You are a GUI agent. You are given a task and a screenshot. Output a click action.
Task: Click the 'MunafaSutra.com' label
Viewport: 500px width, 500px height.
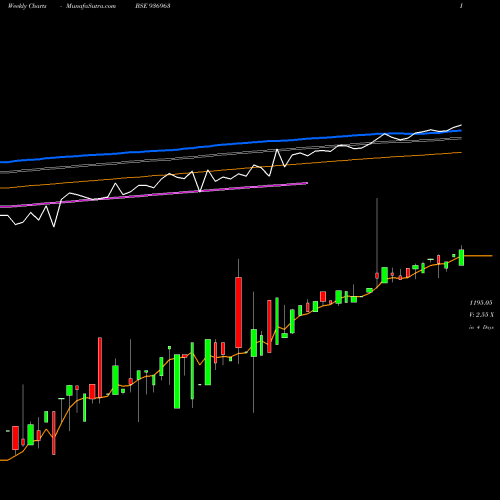91,6
